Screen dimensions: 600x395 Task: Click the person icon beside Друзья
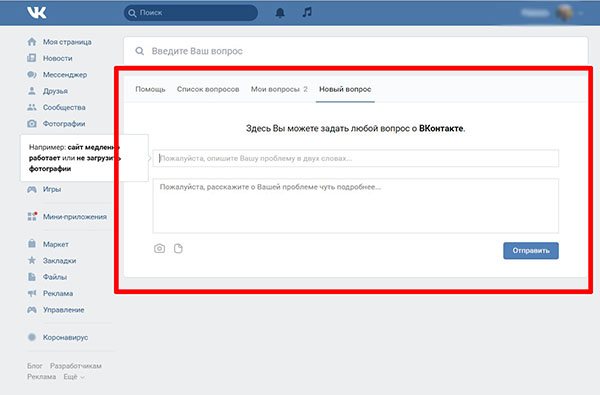[32, 91]
